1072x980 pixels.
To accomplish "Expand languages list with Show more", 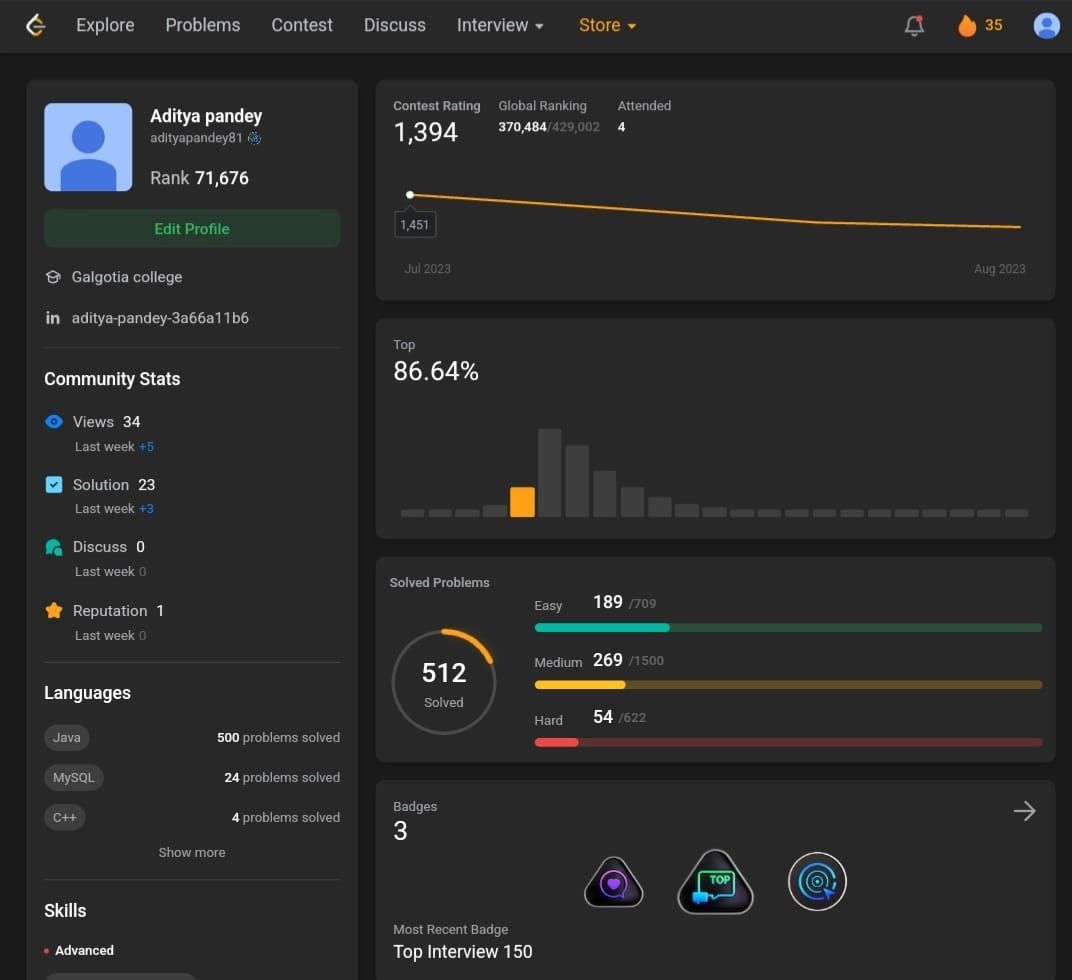I will coord(192,853).
